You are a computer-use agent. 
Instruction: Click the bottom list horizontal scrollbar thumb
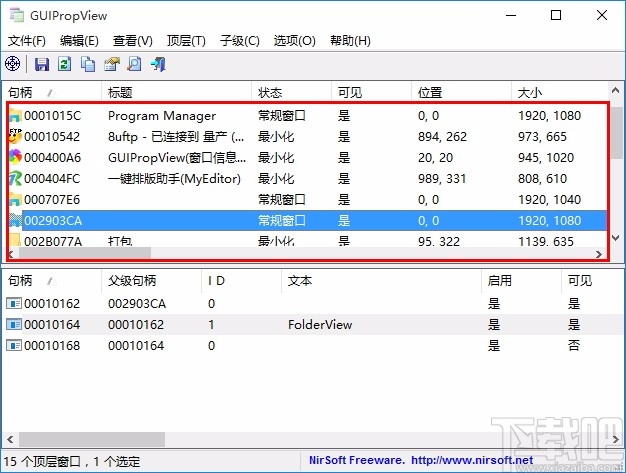pyautogui.click(x=92, y=439)
